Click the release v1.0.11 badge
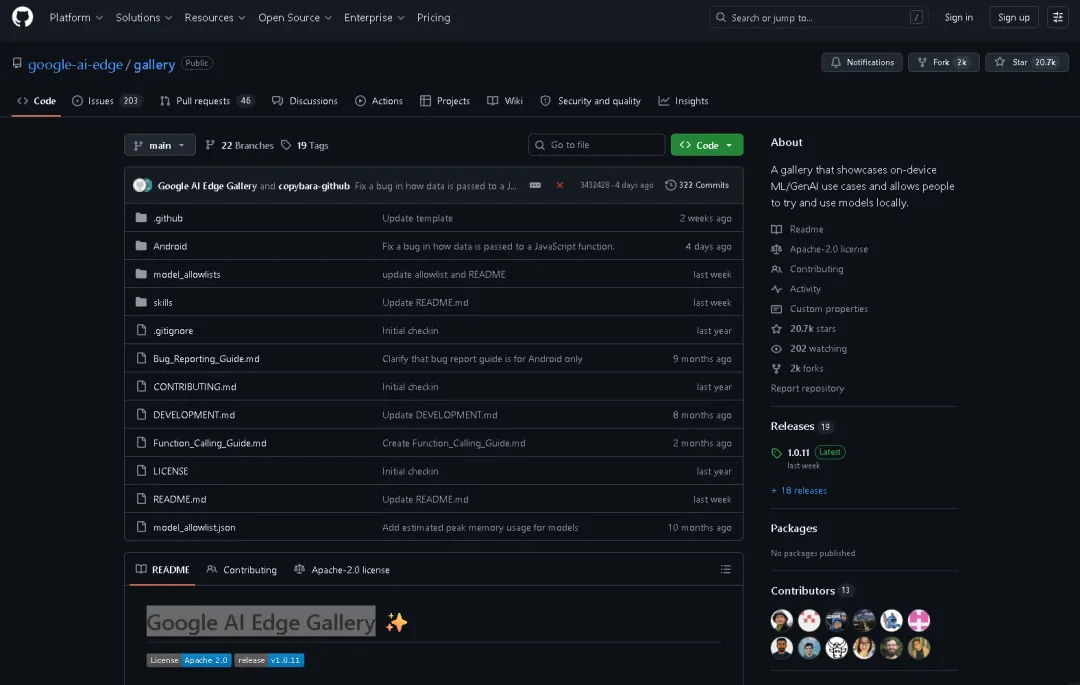Viewport: 1080px width, 685px height. coord(269,660)
